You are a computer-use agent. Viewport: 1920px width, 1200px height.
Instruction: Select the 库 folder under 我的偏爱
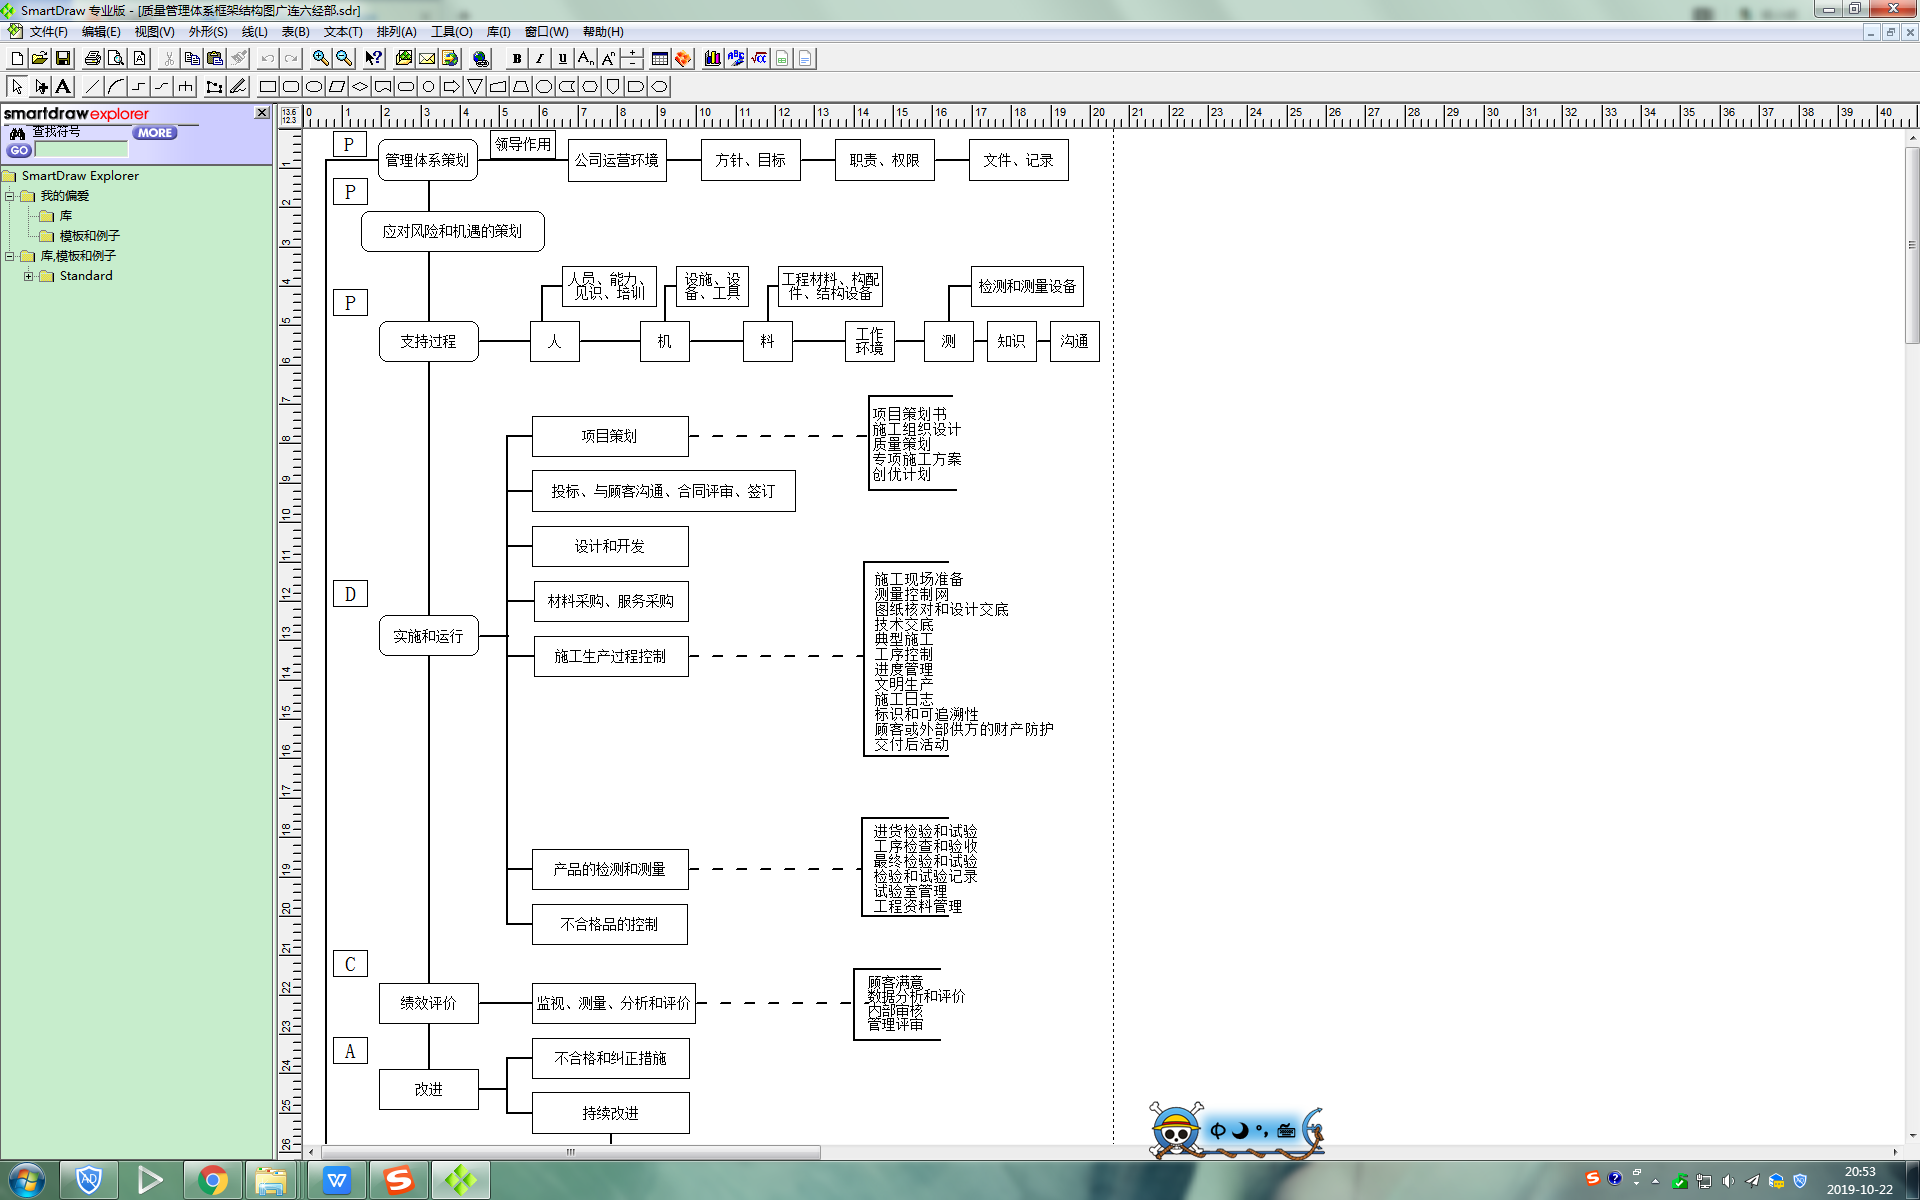click(65, 216)
